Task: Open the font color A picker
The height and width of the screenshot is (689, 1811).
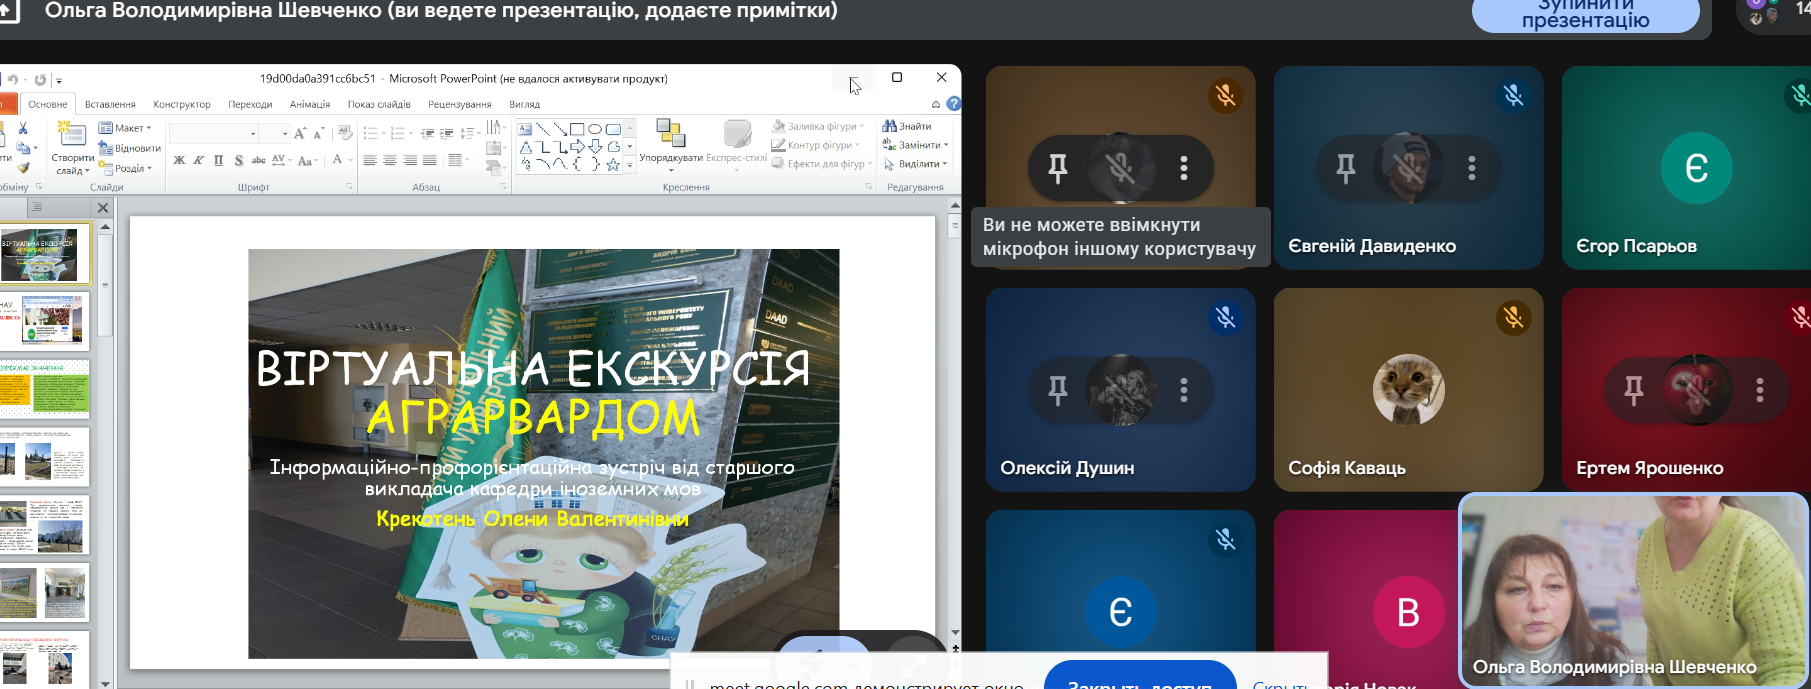Action: 337,160
